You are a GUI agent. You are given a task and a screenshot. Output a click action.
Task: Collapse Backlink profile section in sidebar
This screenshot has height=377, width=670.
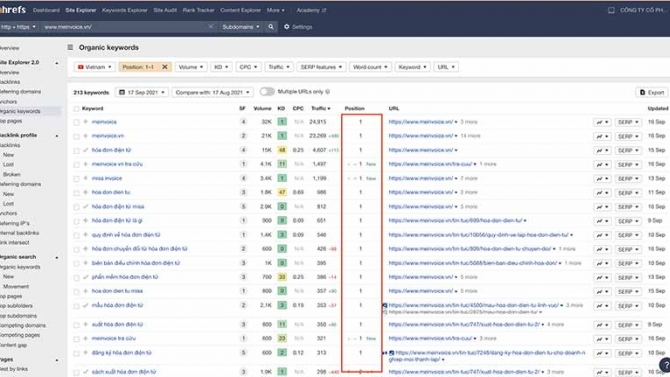point(57,135)
